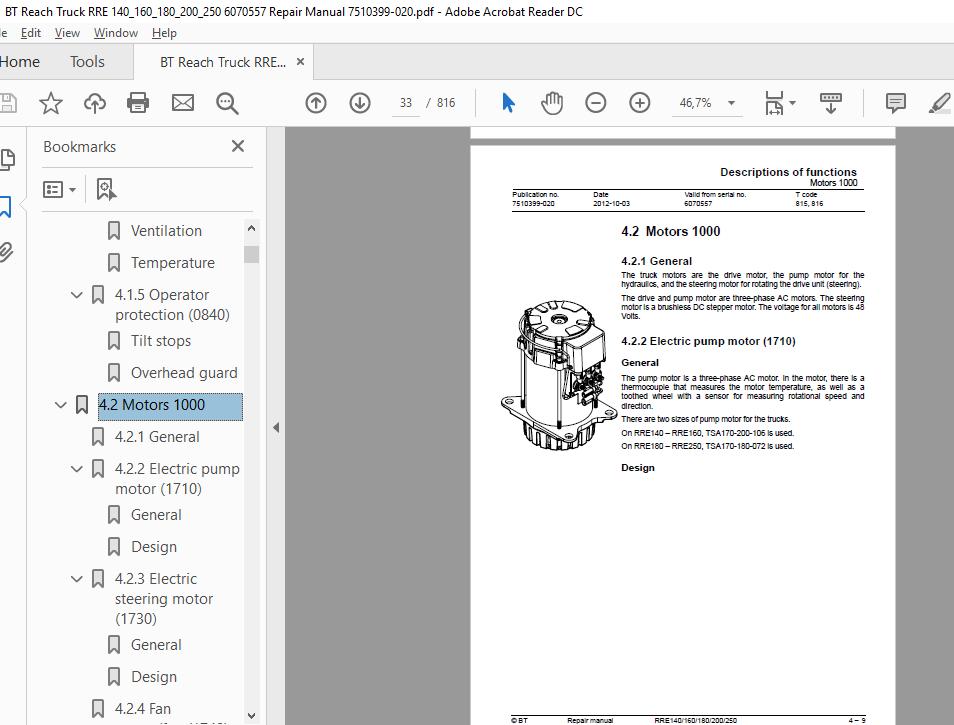The image size is (954, 725).
Task: Open fit page options dropdown arrow
Action: tap(792, 103)
